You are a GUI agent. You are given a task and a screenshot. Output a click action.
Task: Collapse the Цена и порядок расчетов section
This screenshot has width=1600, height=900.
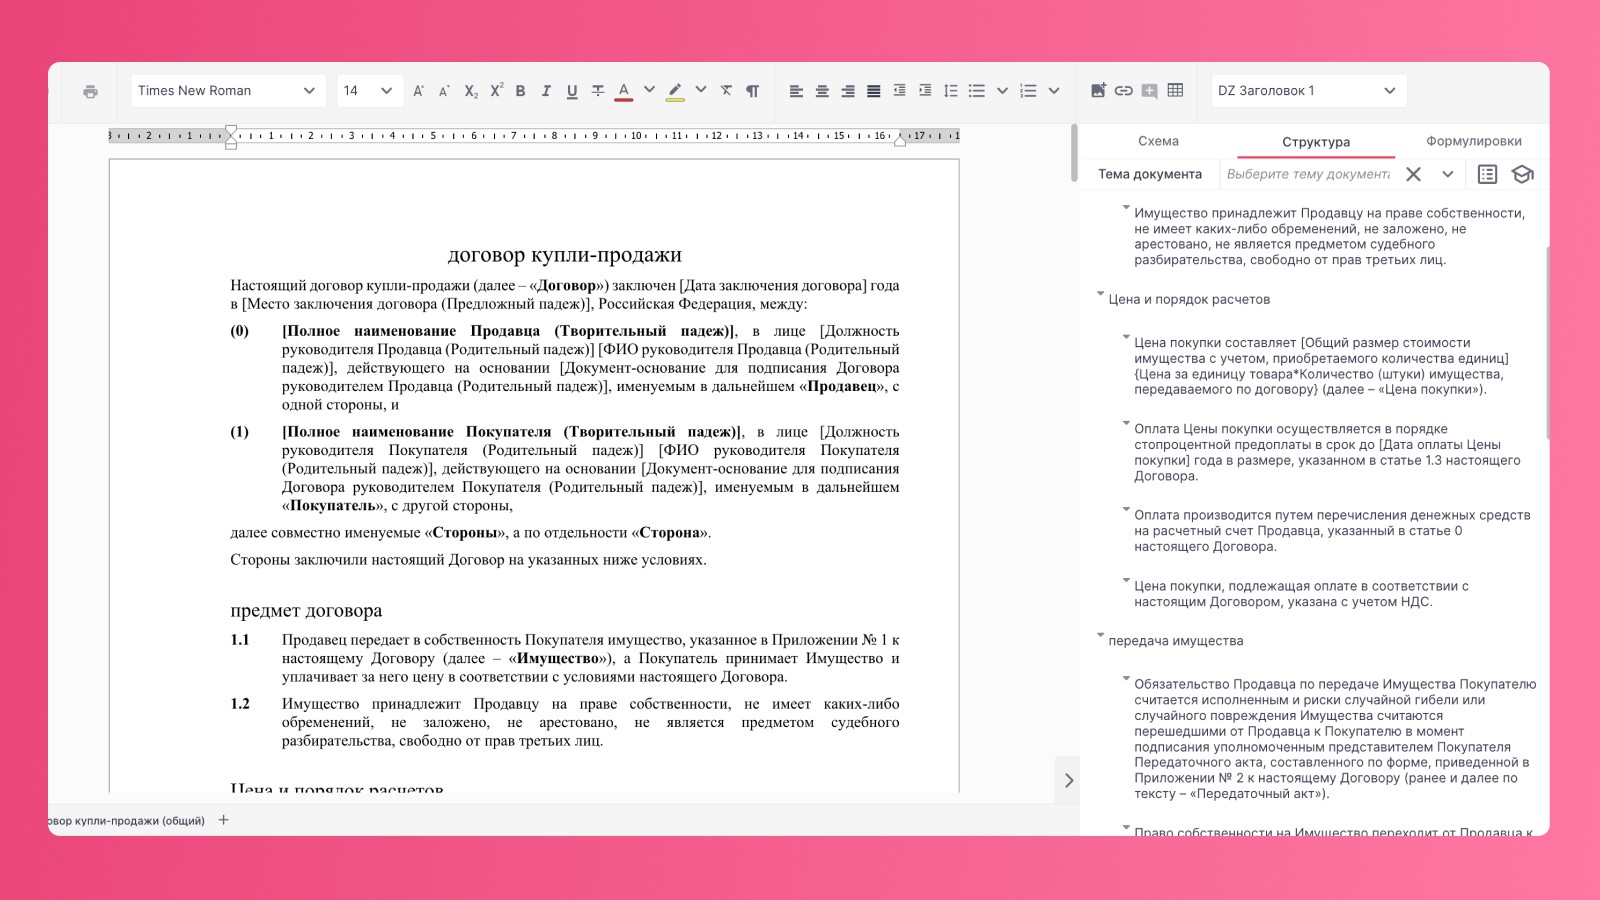pos(1100,294)
